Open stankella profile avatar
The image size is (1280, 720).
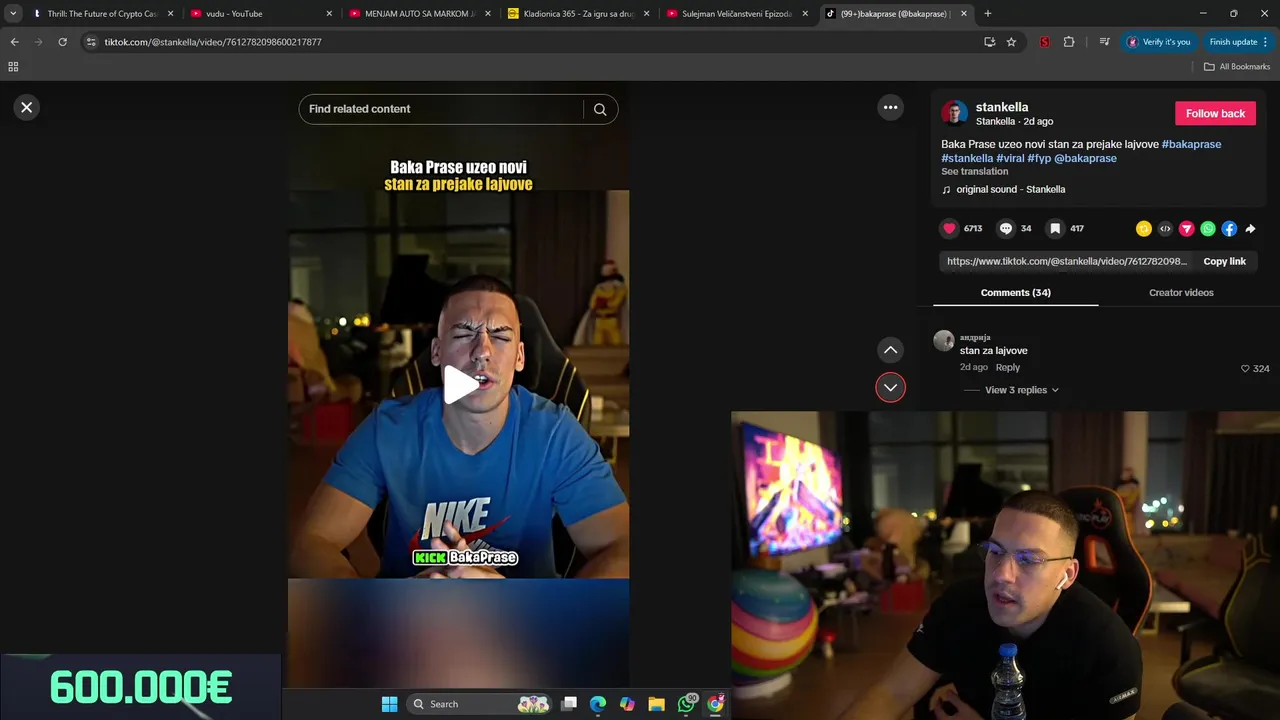[x=954, y=113]
